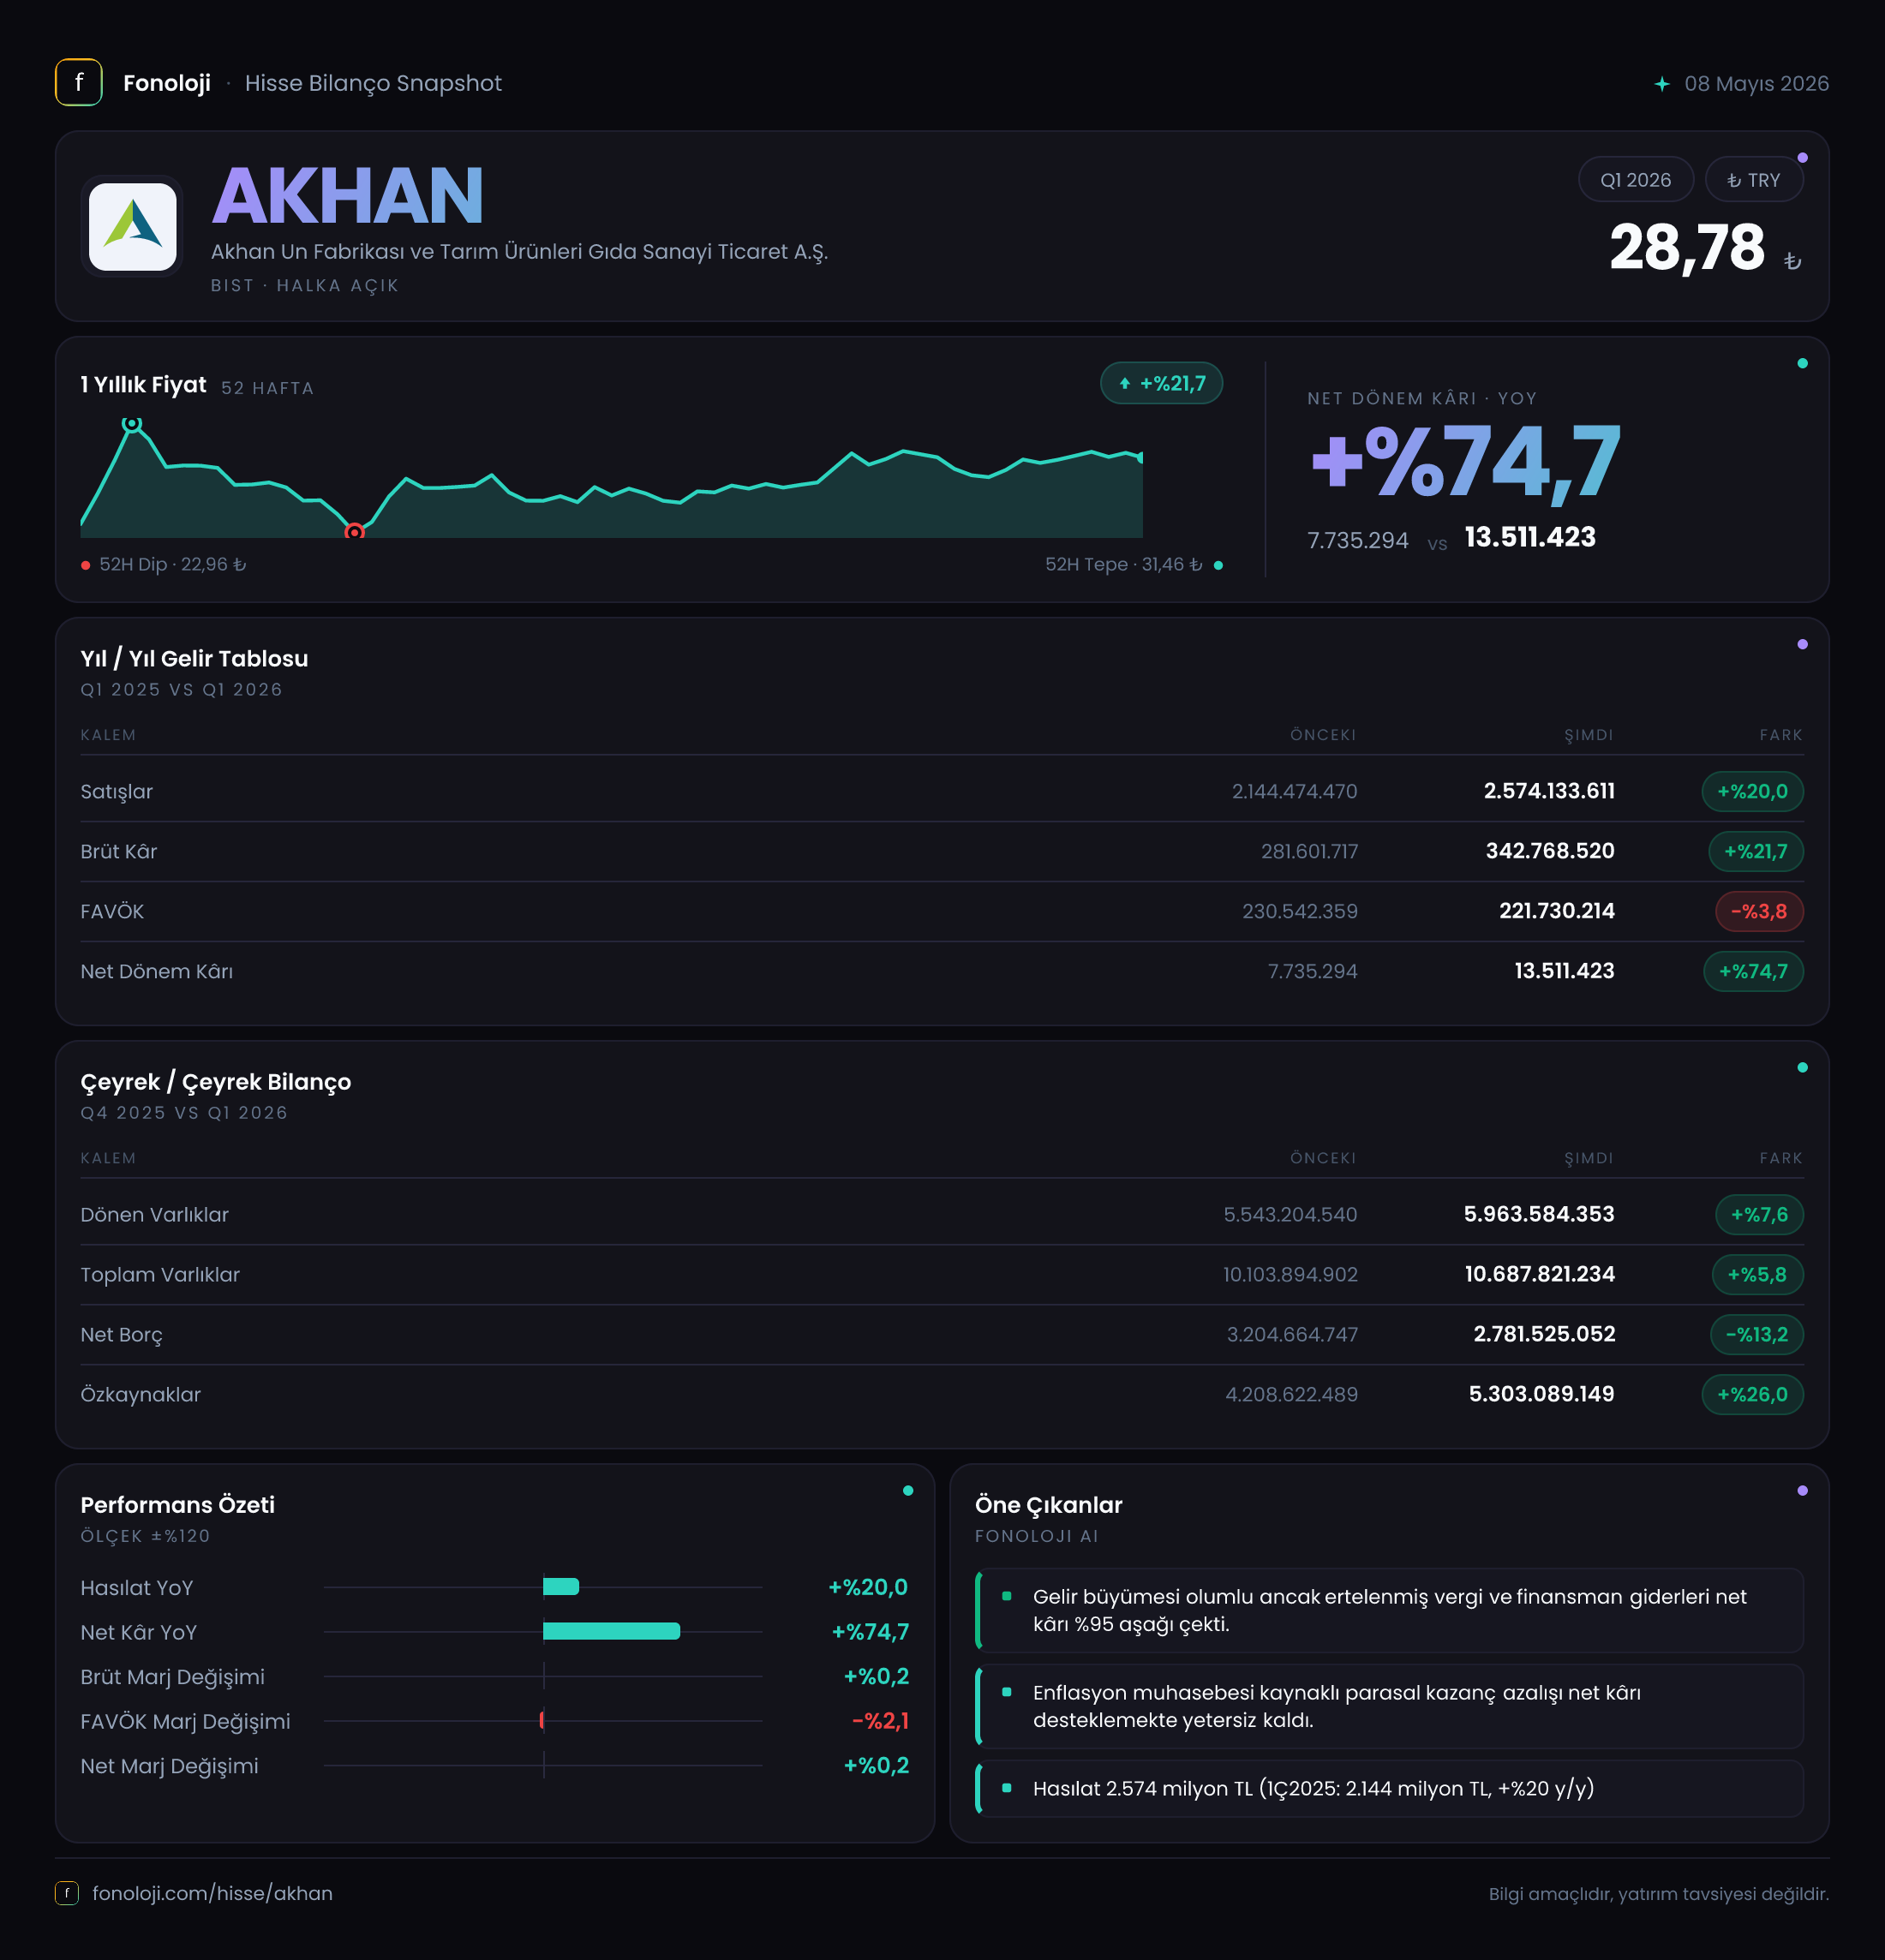
Task: Click the 1 Yıllık Fiyat chart area
Action: pyautogui.click(x=611, y=478)
